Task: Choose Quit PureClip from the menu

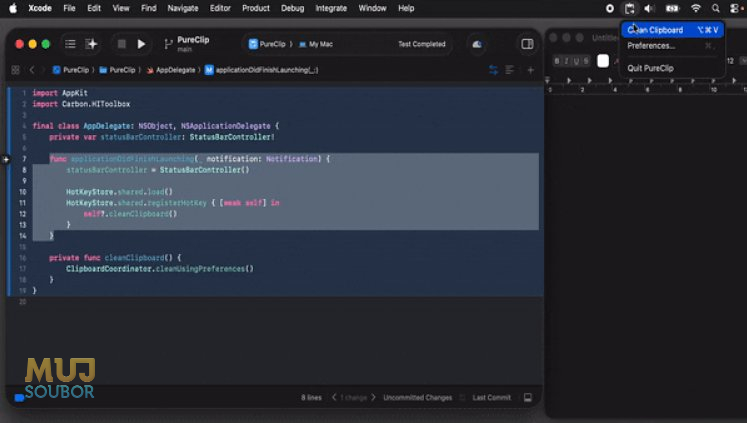Action: click(650, 68)
